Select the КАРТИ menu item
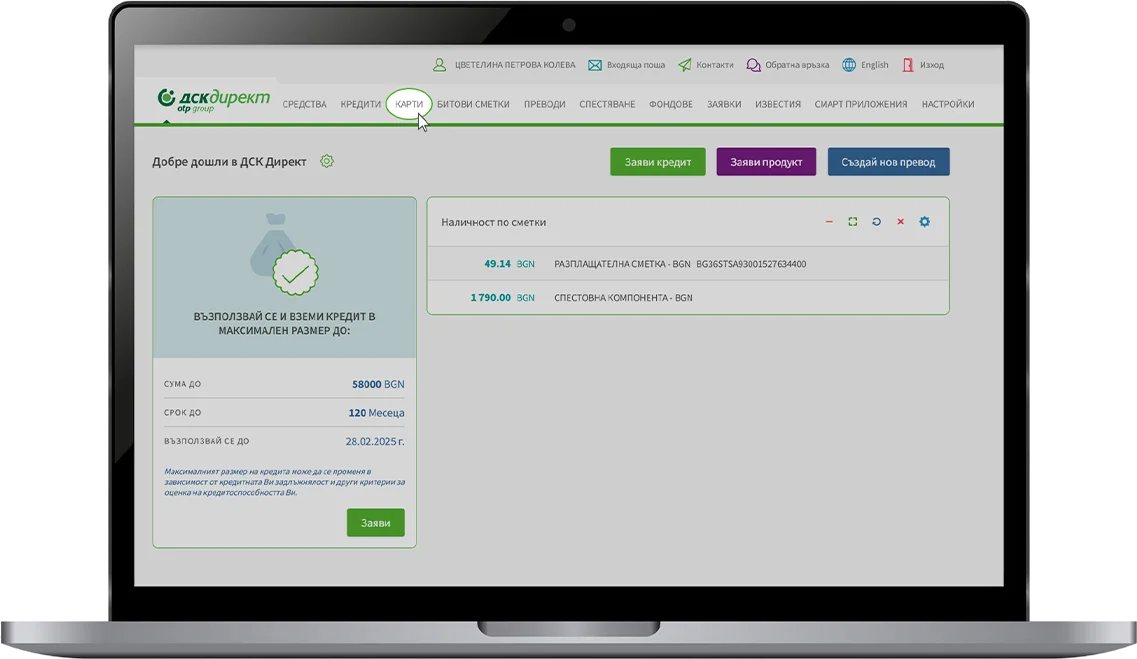Viewport: 1137px width, 659px height. click(x=409, y=104)
